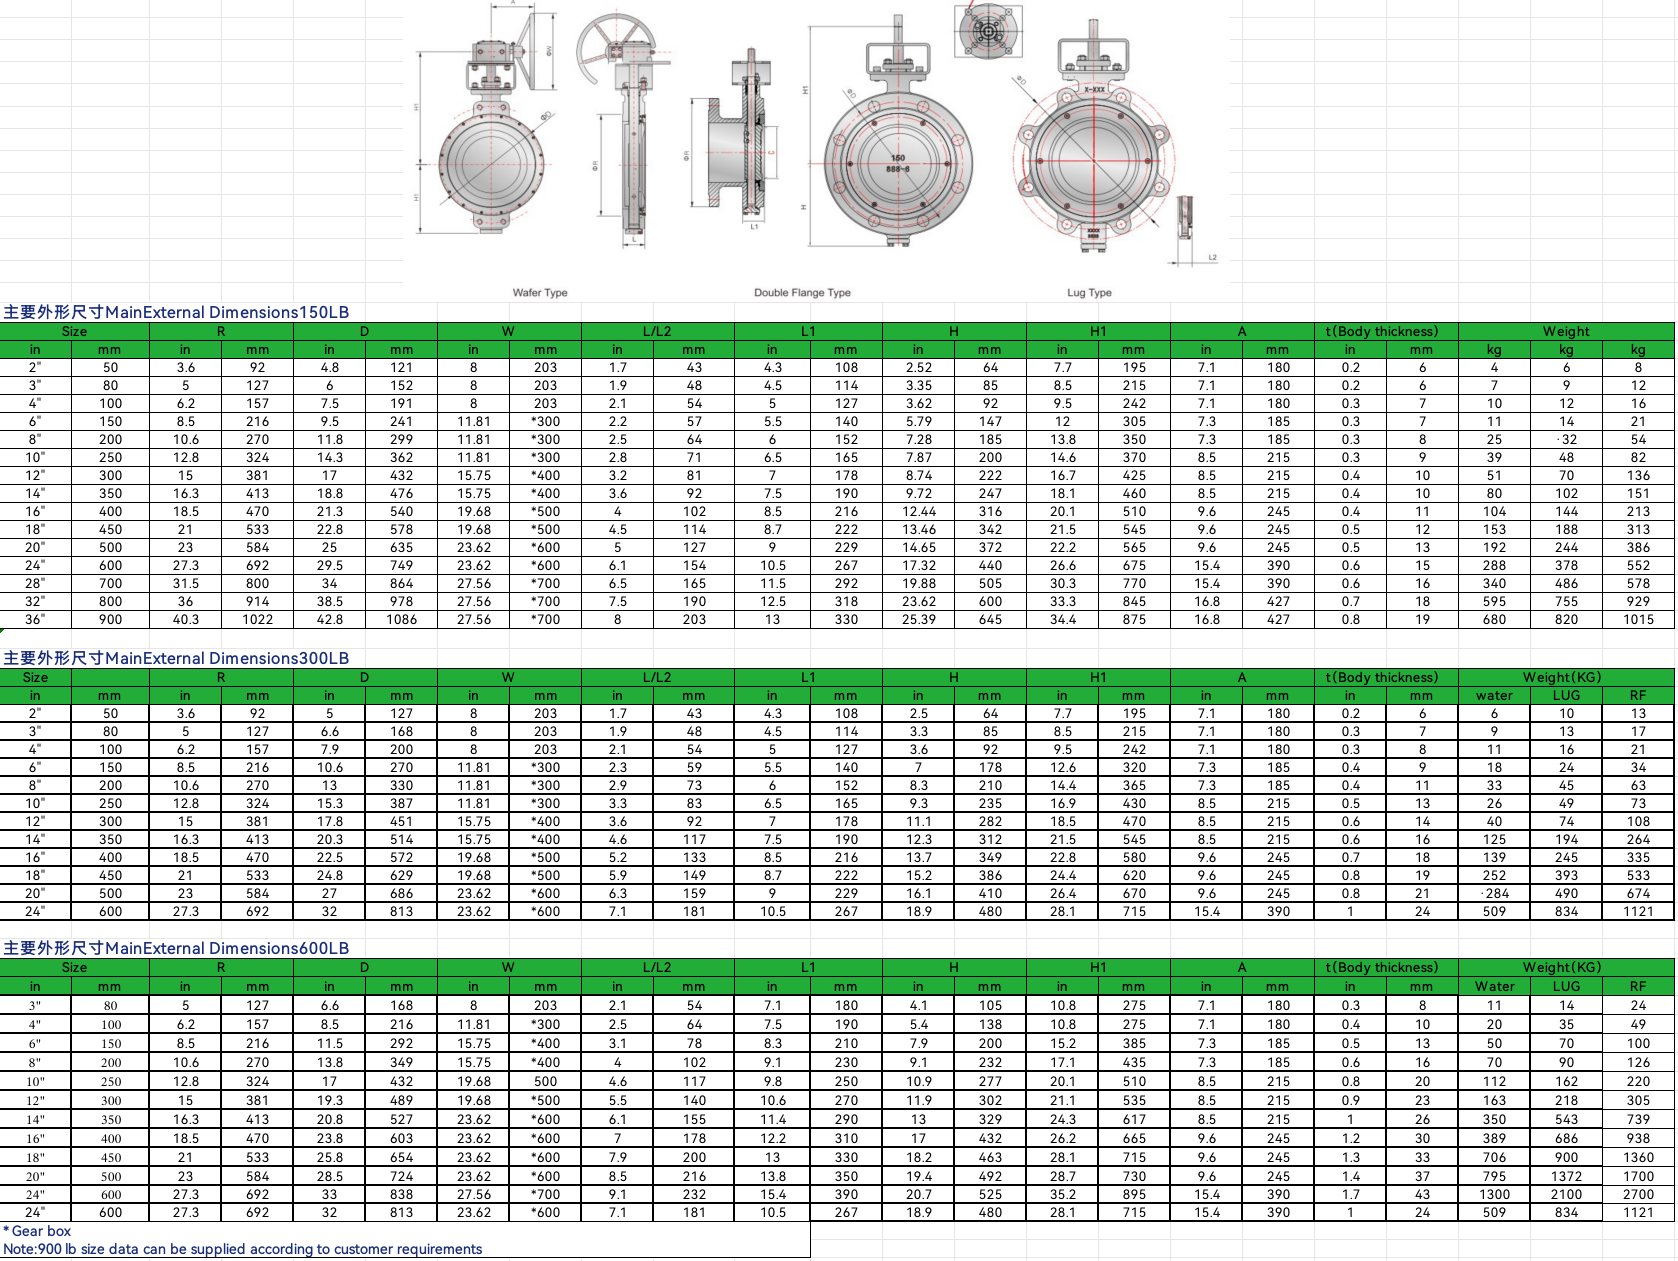Screen dimensions: 1678x1261
Task: Select the MainExternal Dimensions150LB title cell
Action: coord(176,312)
